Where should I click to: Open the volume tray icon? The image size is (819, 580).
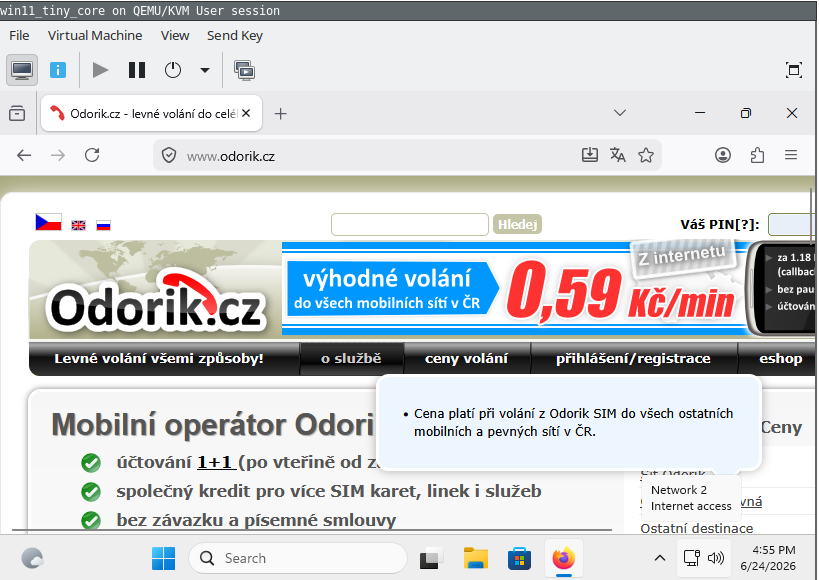pyautogui.click(x=716, y=558)
